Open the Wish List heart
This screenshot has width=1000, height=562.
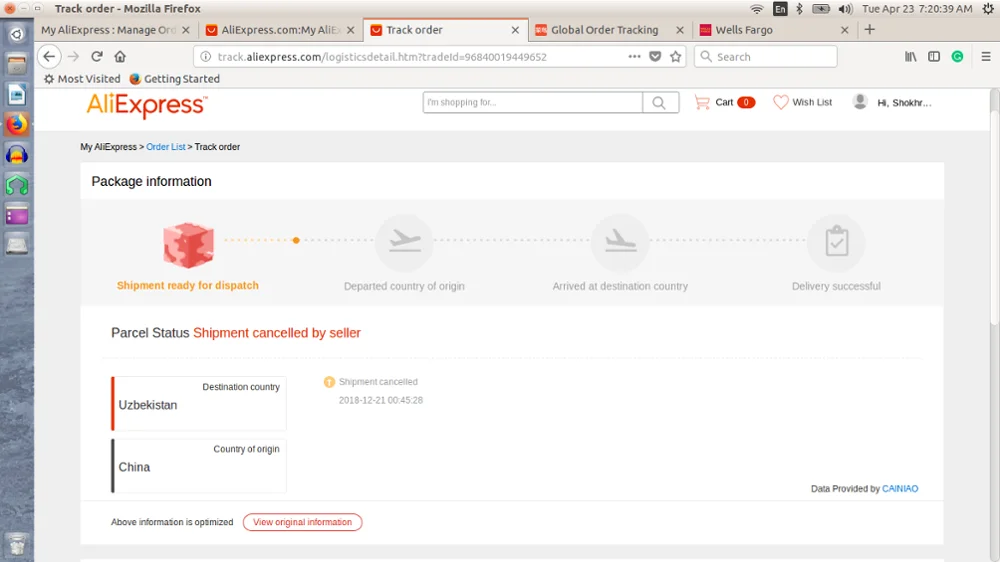(x=803, y=102)
